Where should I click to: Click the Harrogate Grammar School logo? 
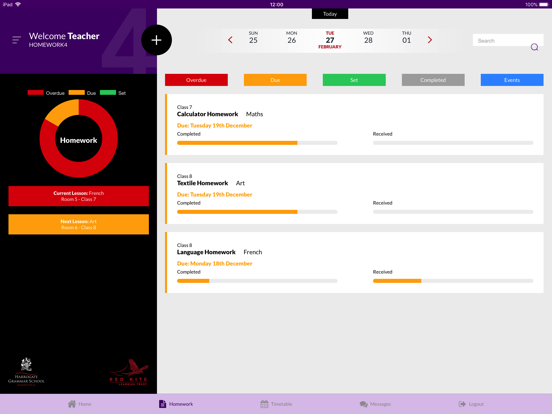click(x=26, y=372)
